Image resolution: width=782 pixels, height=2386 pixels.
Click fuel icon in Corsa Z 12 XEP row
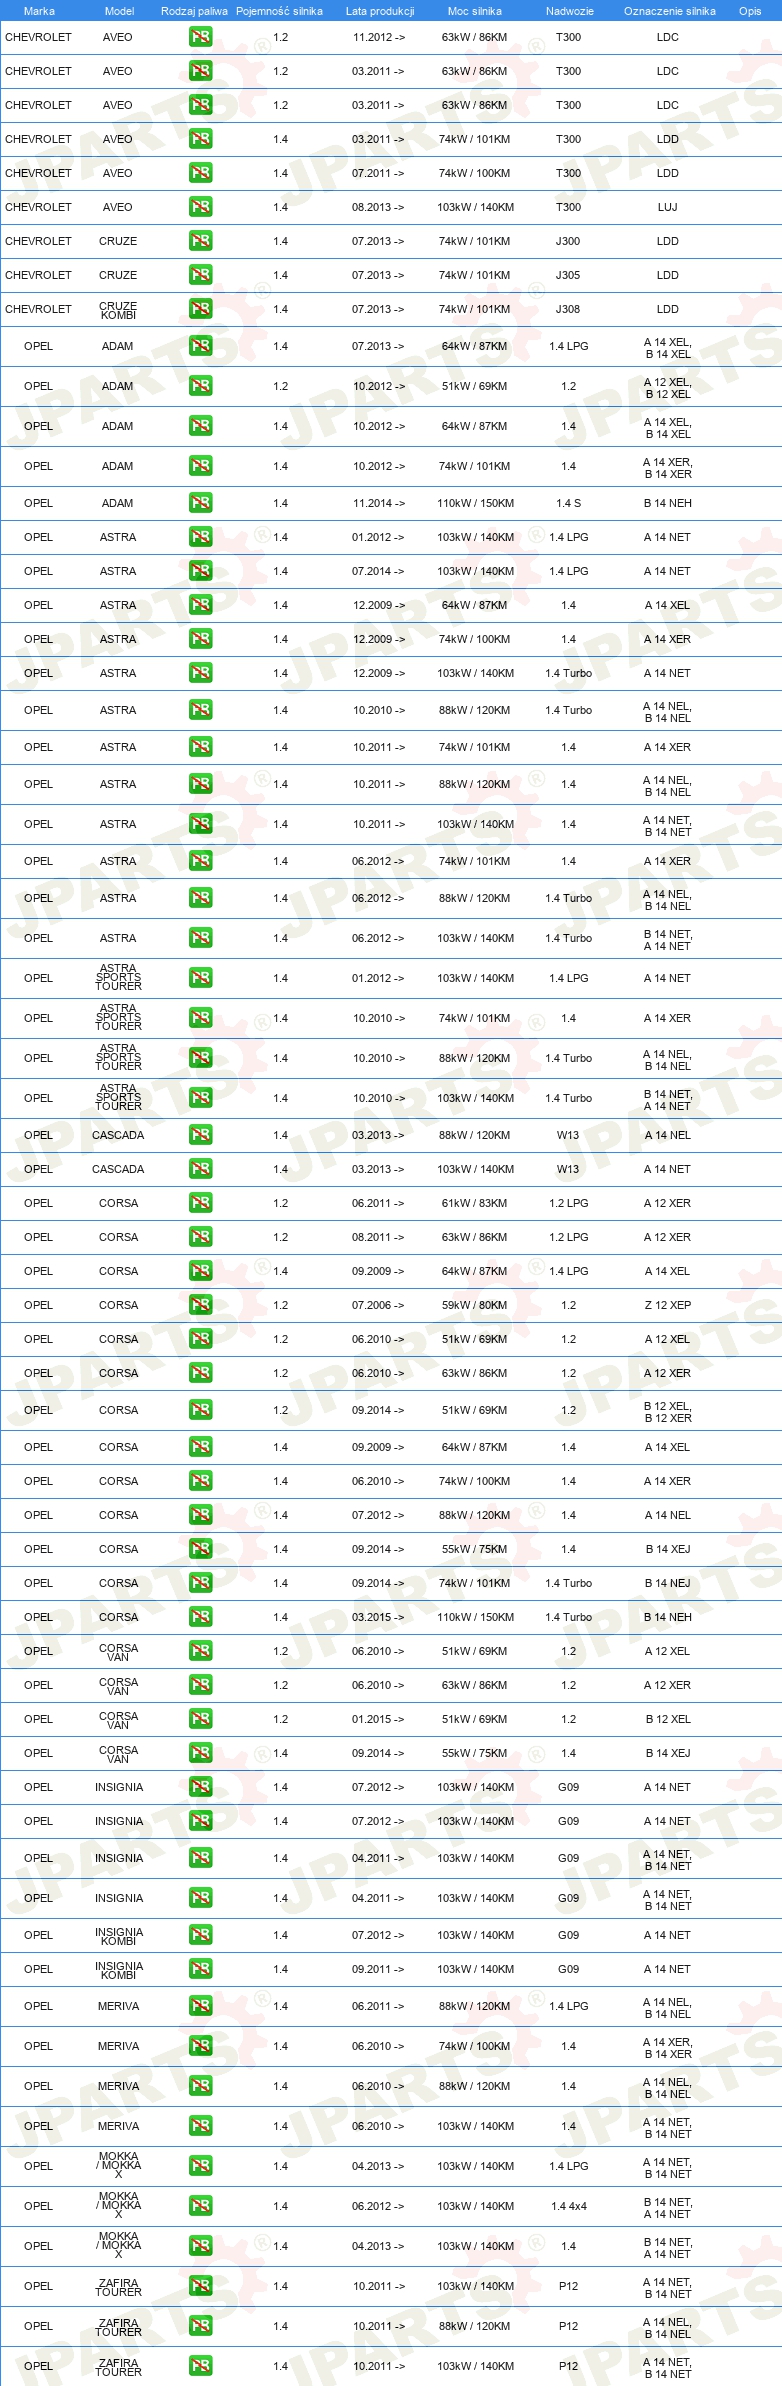pos(200,1305)
